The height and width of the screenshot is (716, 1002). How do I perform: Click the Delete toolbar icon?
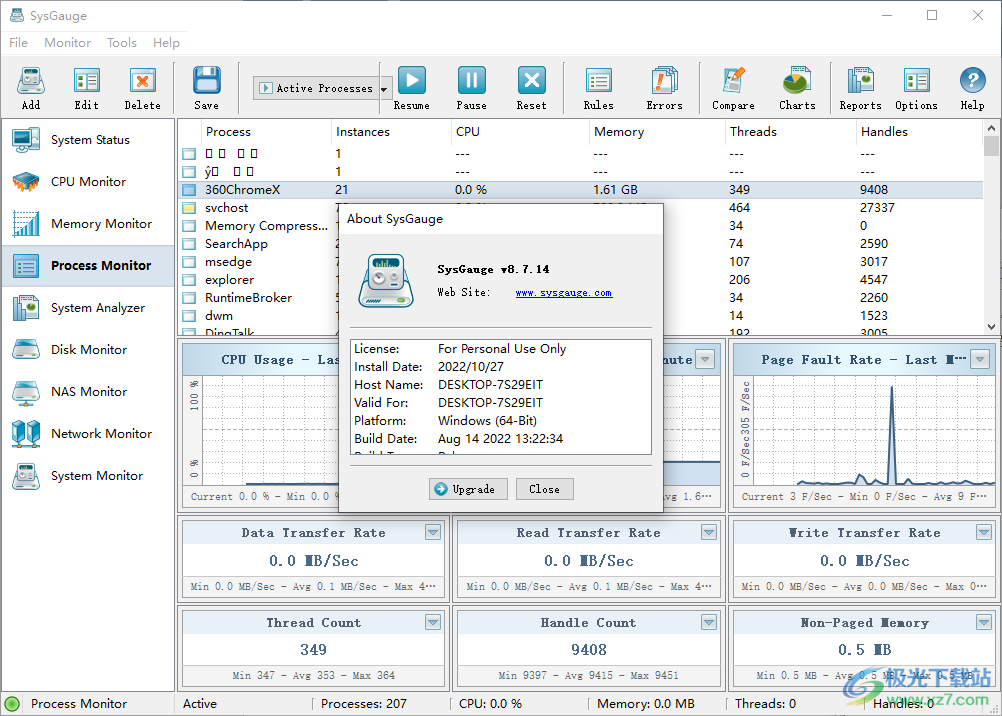pyautogui.click(x=143, y=81)
